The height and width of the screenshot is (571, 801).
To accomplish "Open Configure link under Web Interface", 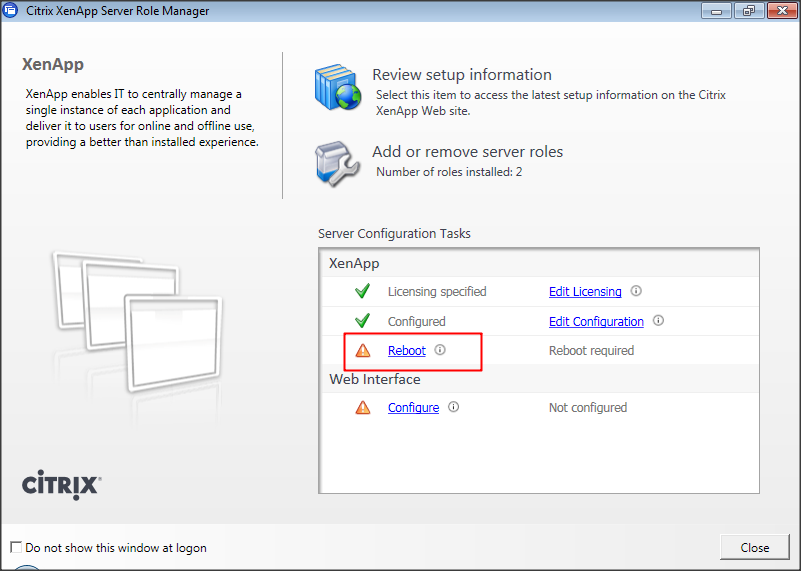I will click(x=413, y=407).
